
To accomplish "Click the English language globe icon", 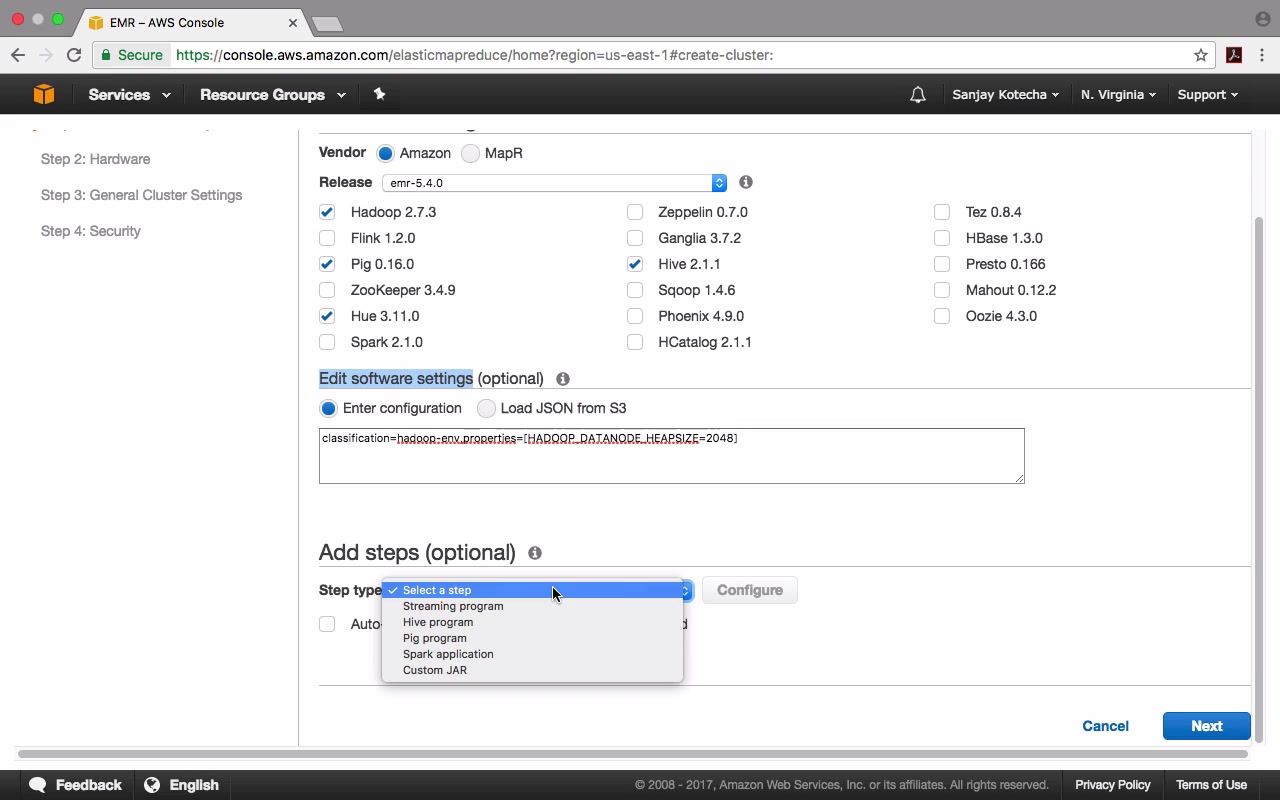I will [x=152, y=785].
